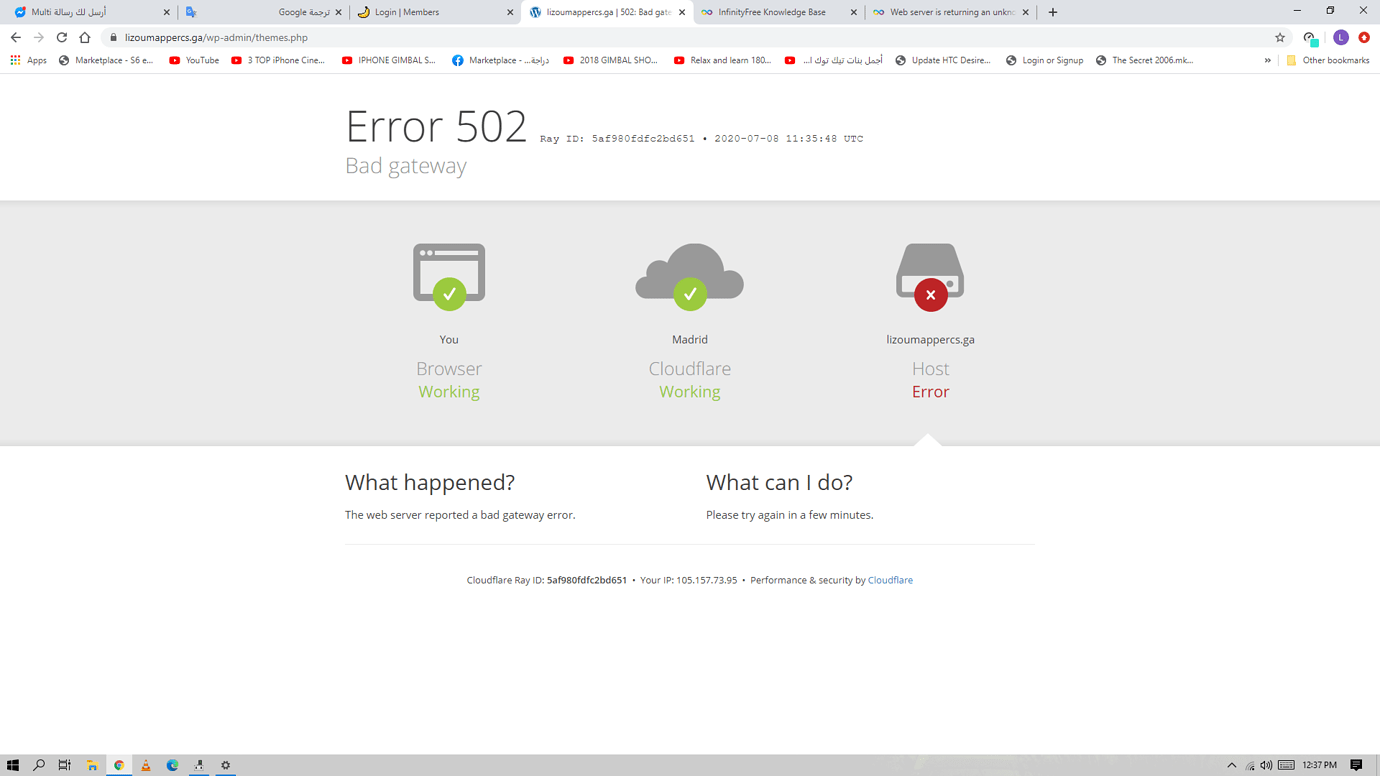
Task: Bookmark this page with the star icon
Action: point(1280,38)
